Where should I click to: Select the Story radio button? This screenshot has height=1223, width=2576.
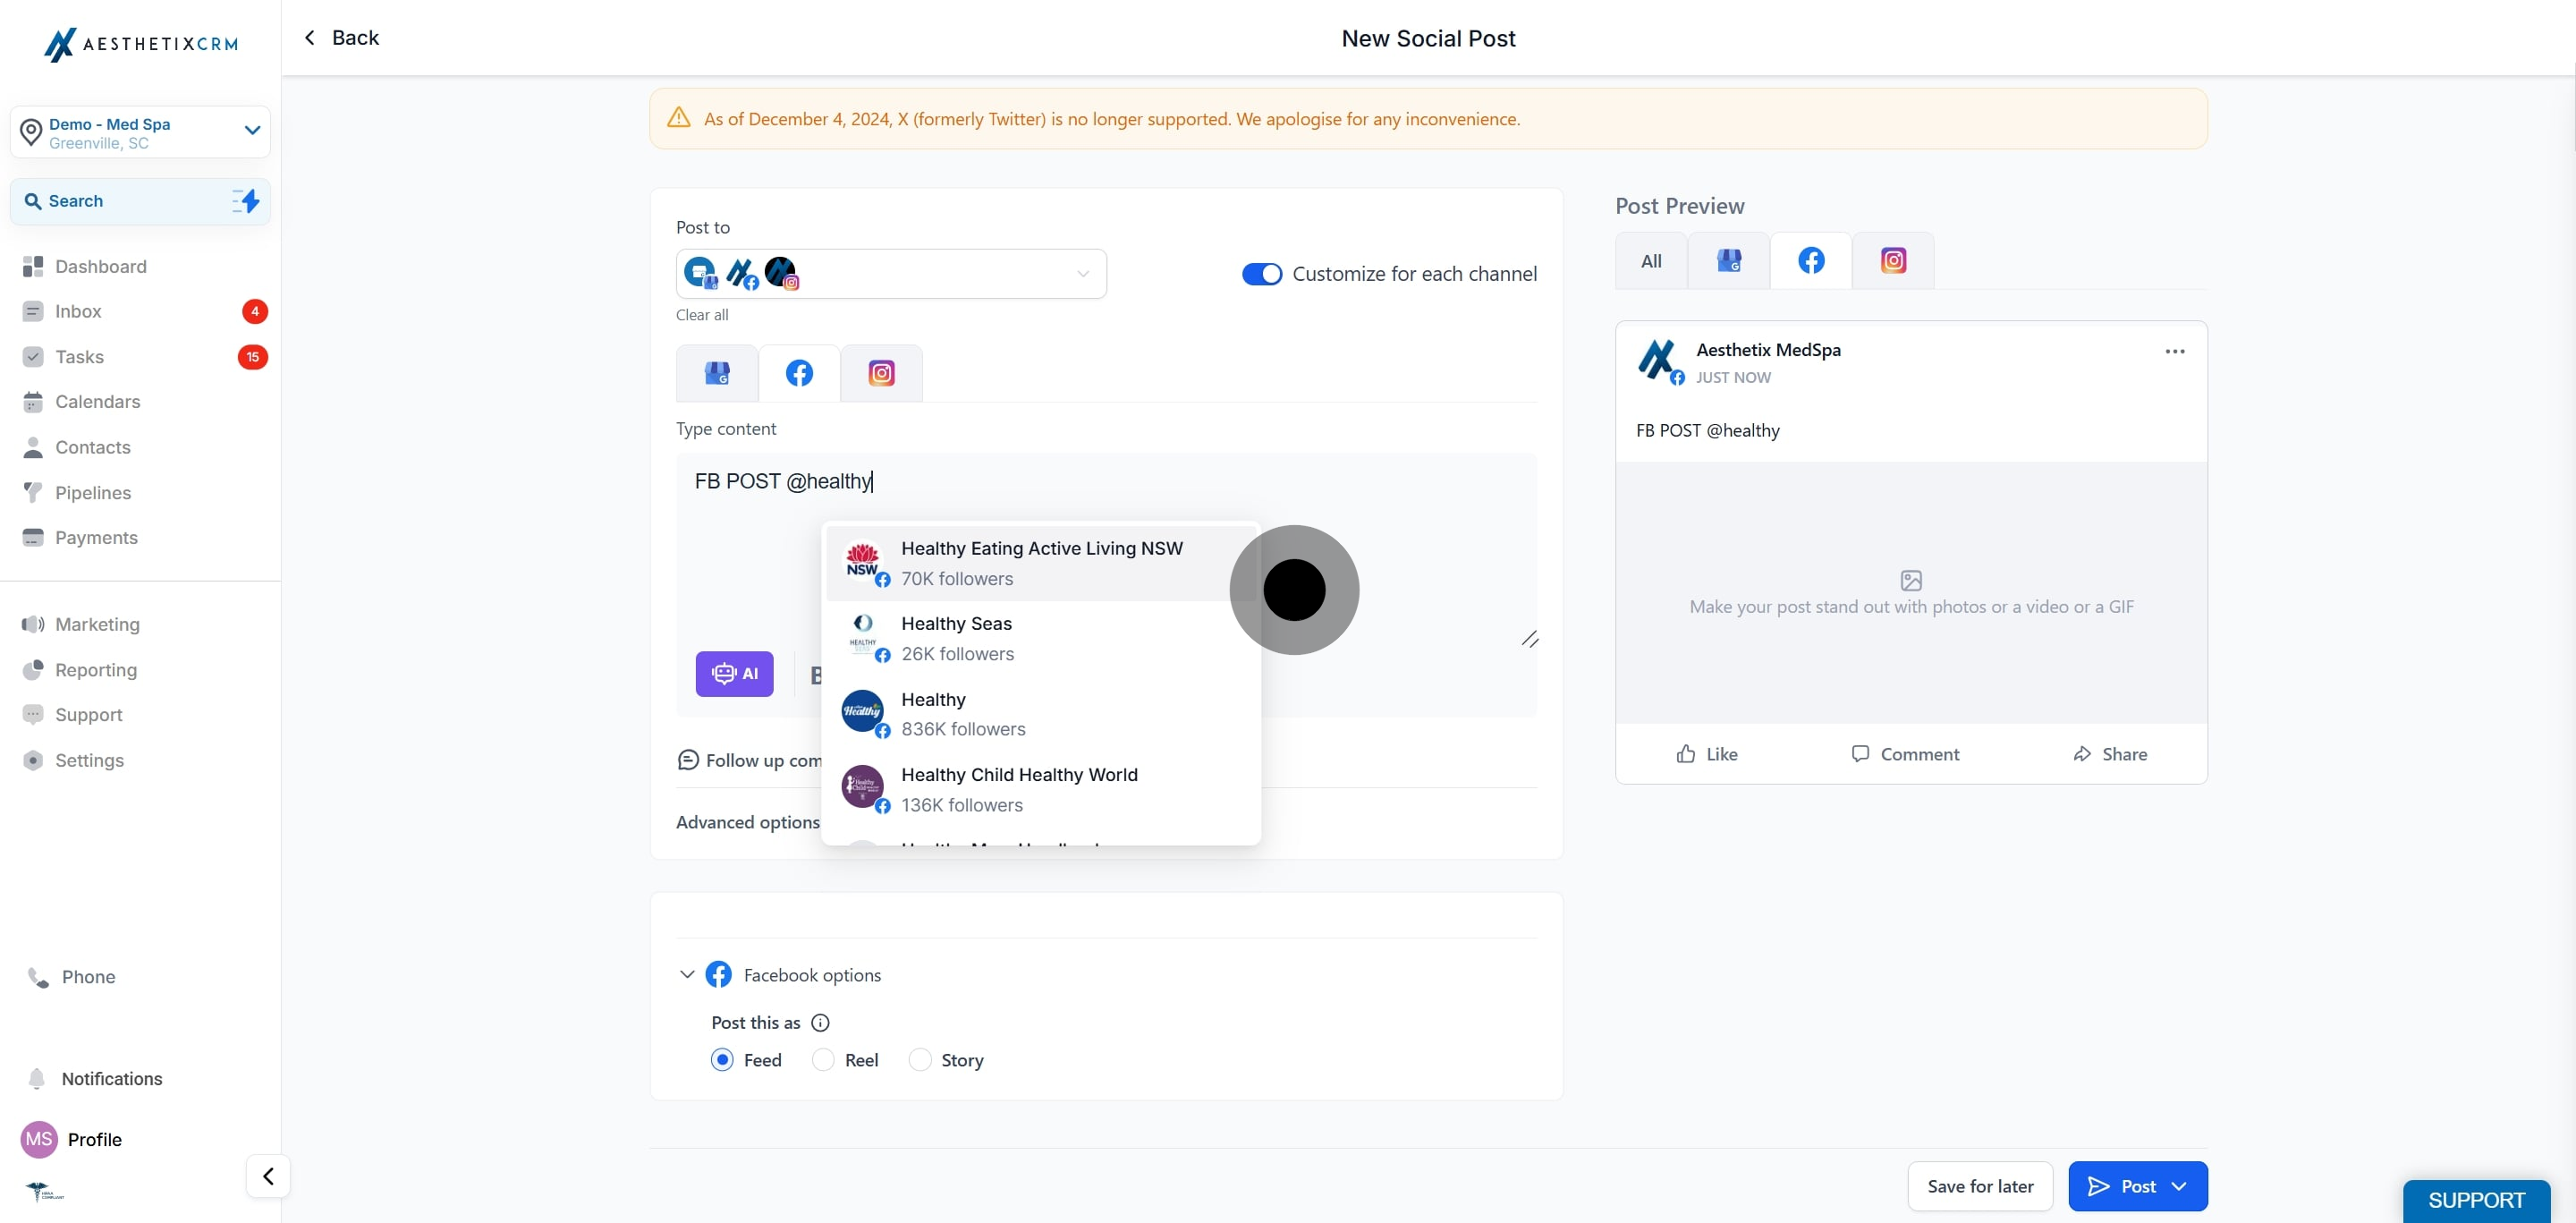coord(919,1060)
